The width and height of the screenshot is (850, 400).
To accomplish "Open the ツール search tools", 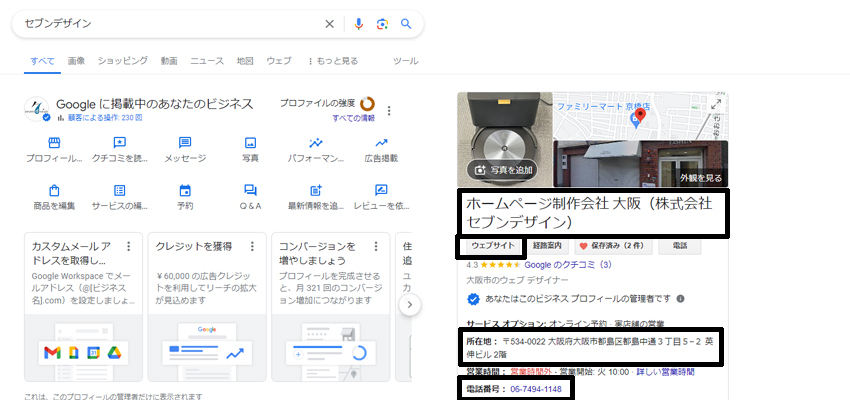I will [x=405, y=61].
